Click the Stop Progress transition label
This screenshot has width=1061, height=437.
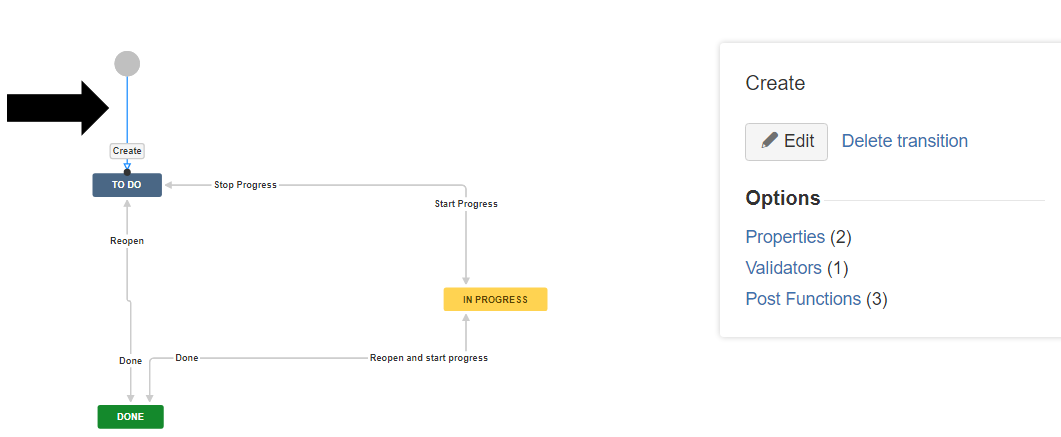tap(245, 185)
